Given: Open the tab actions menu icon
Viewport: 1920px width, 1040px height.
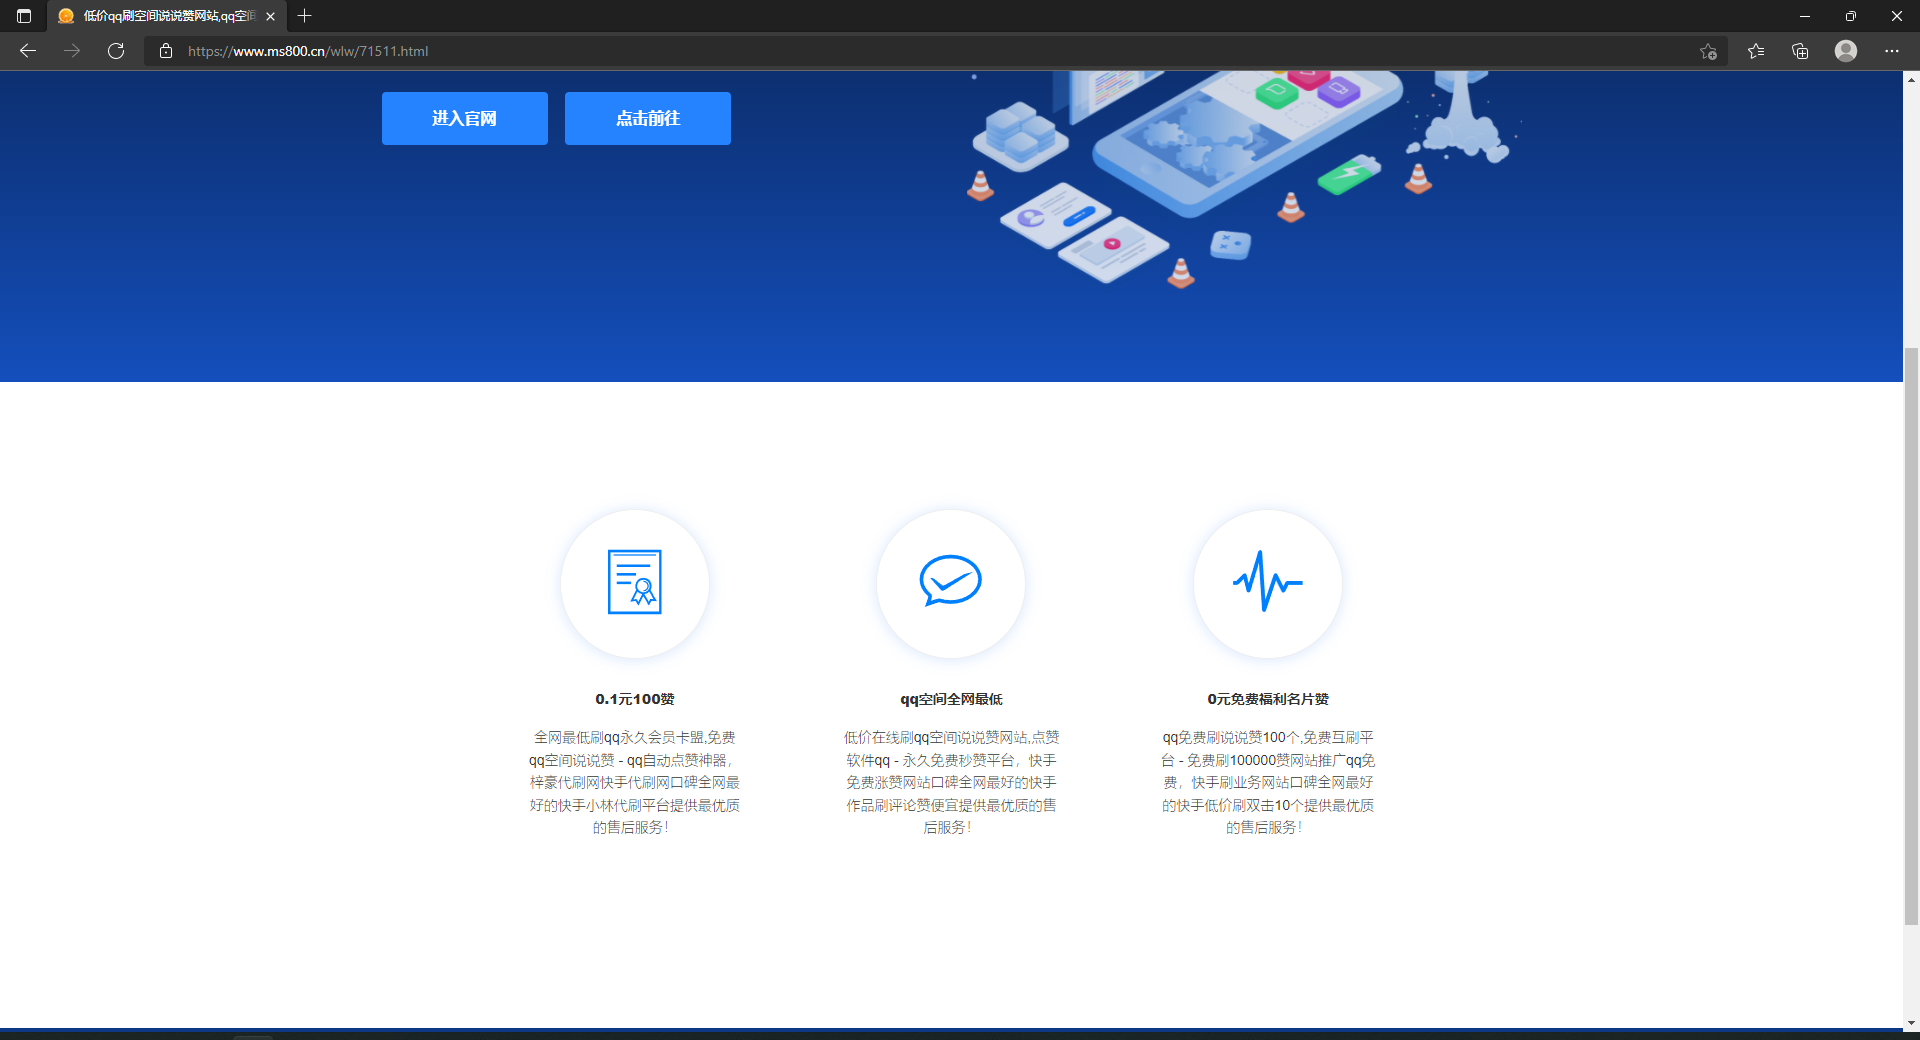Looking at the screenshot, I should [x=24, y=16].
